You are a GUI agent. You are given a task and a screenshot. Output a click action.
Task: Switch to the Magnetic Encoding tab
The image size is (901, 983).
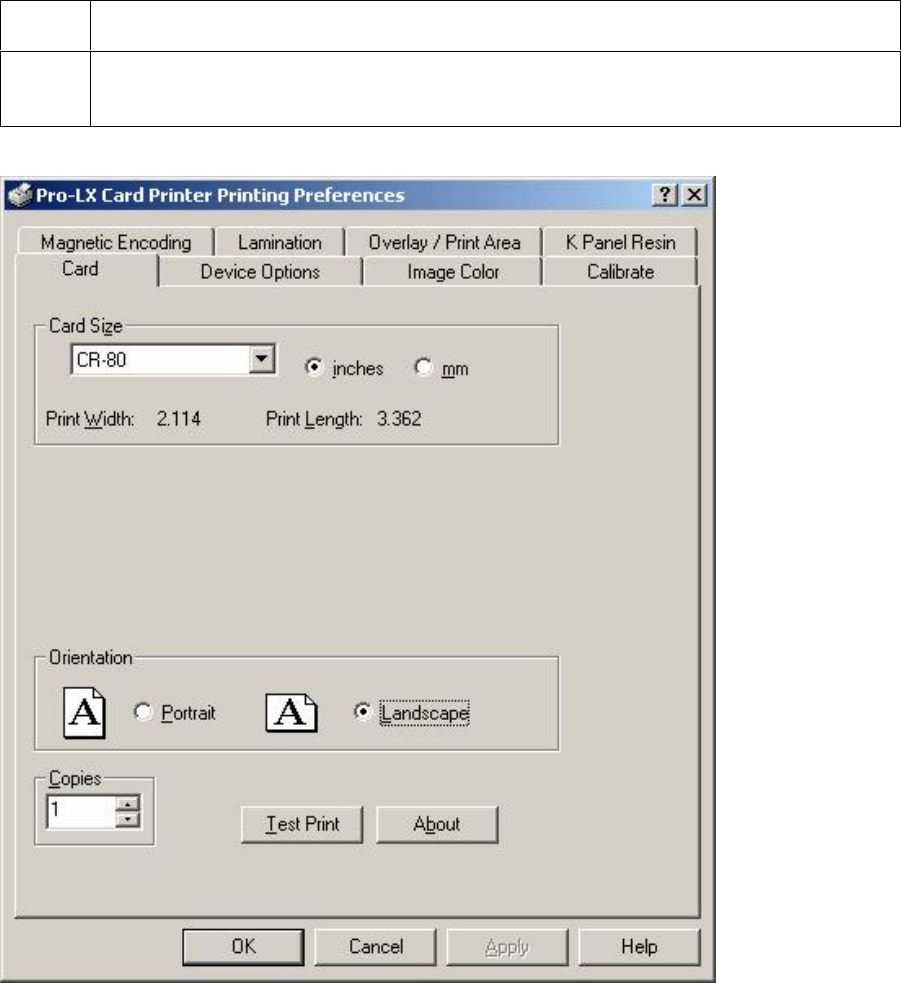click(116, 243)
